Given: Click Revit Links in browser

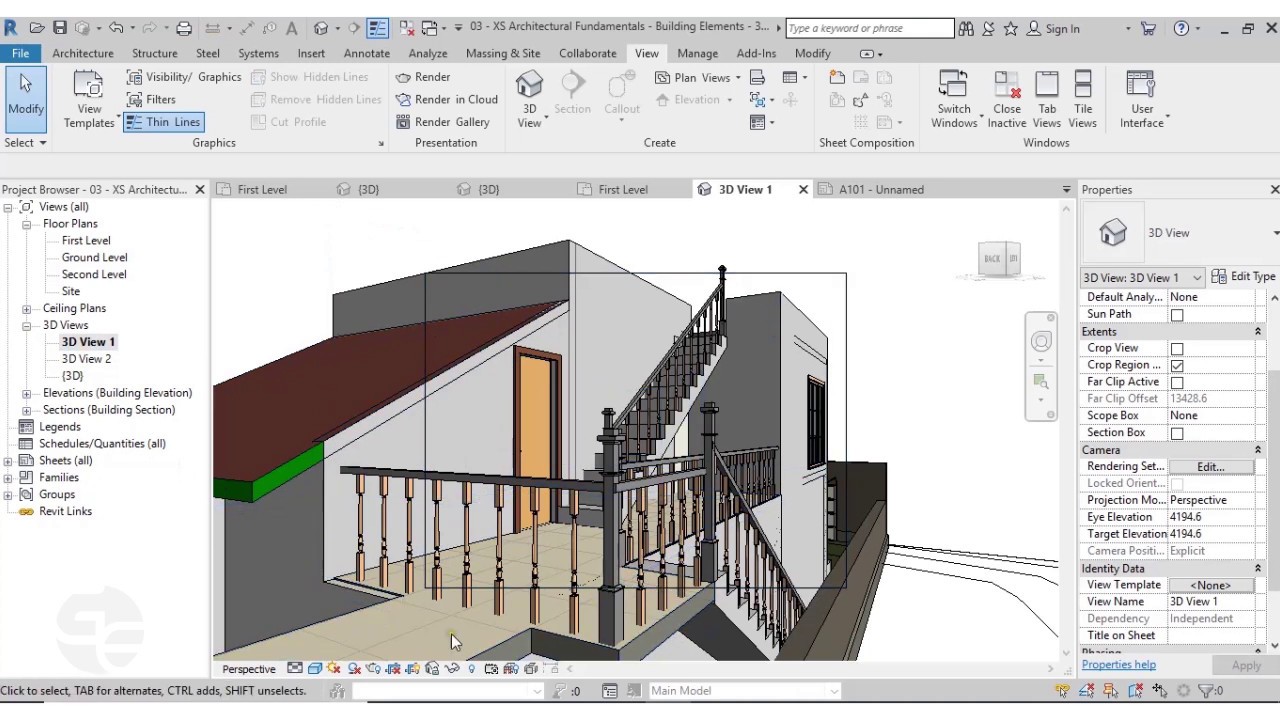Looking at the screenshot, I should [65, 511].
